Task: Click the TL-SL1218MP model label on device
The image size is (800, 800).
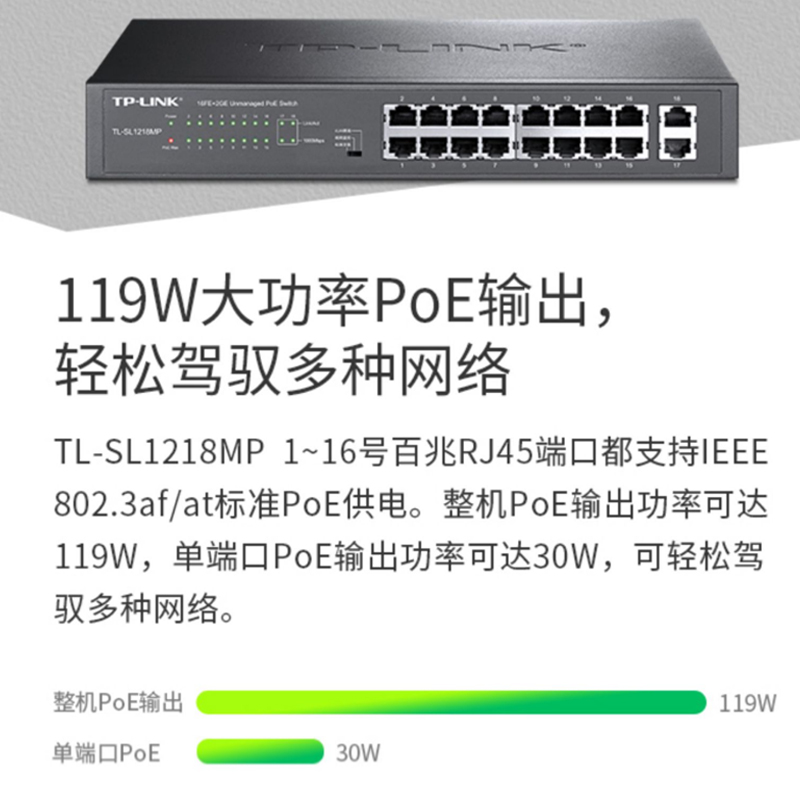Action: coord(136,132)
